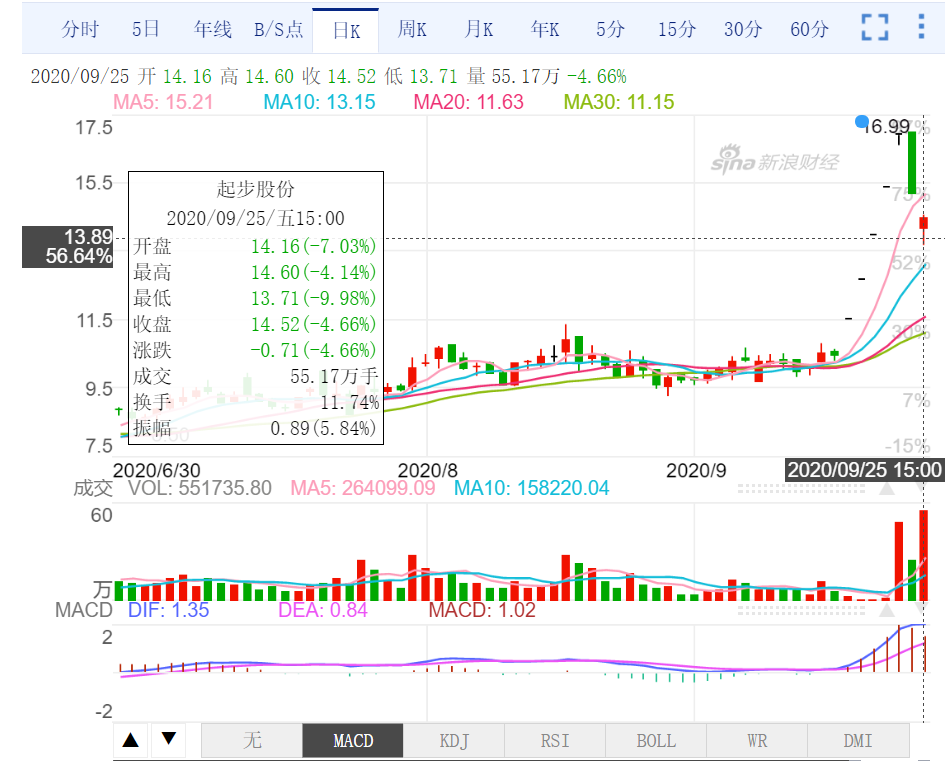Switch indicator off by selecting 无

point(252,740)
